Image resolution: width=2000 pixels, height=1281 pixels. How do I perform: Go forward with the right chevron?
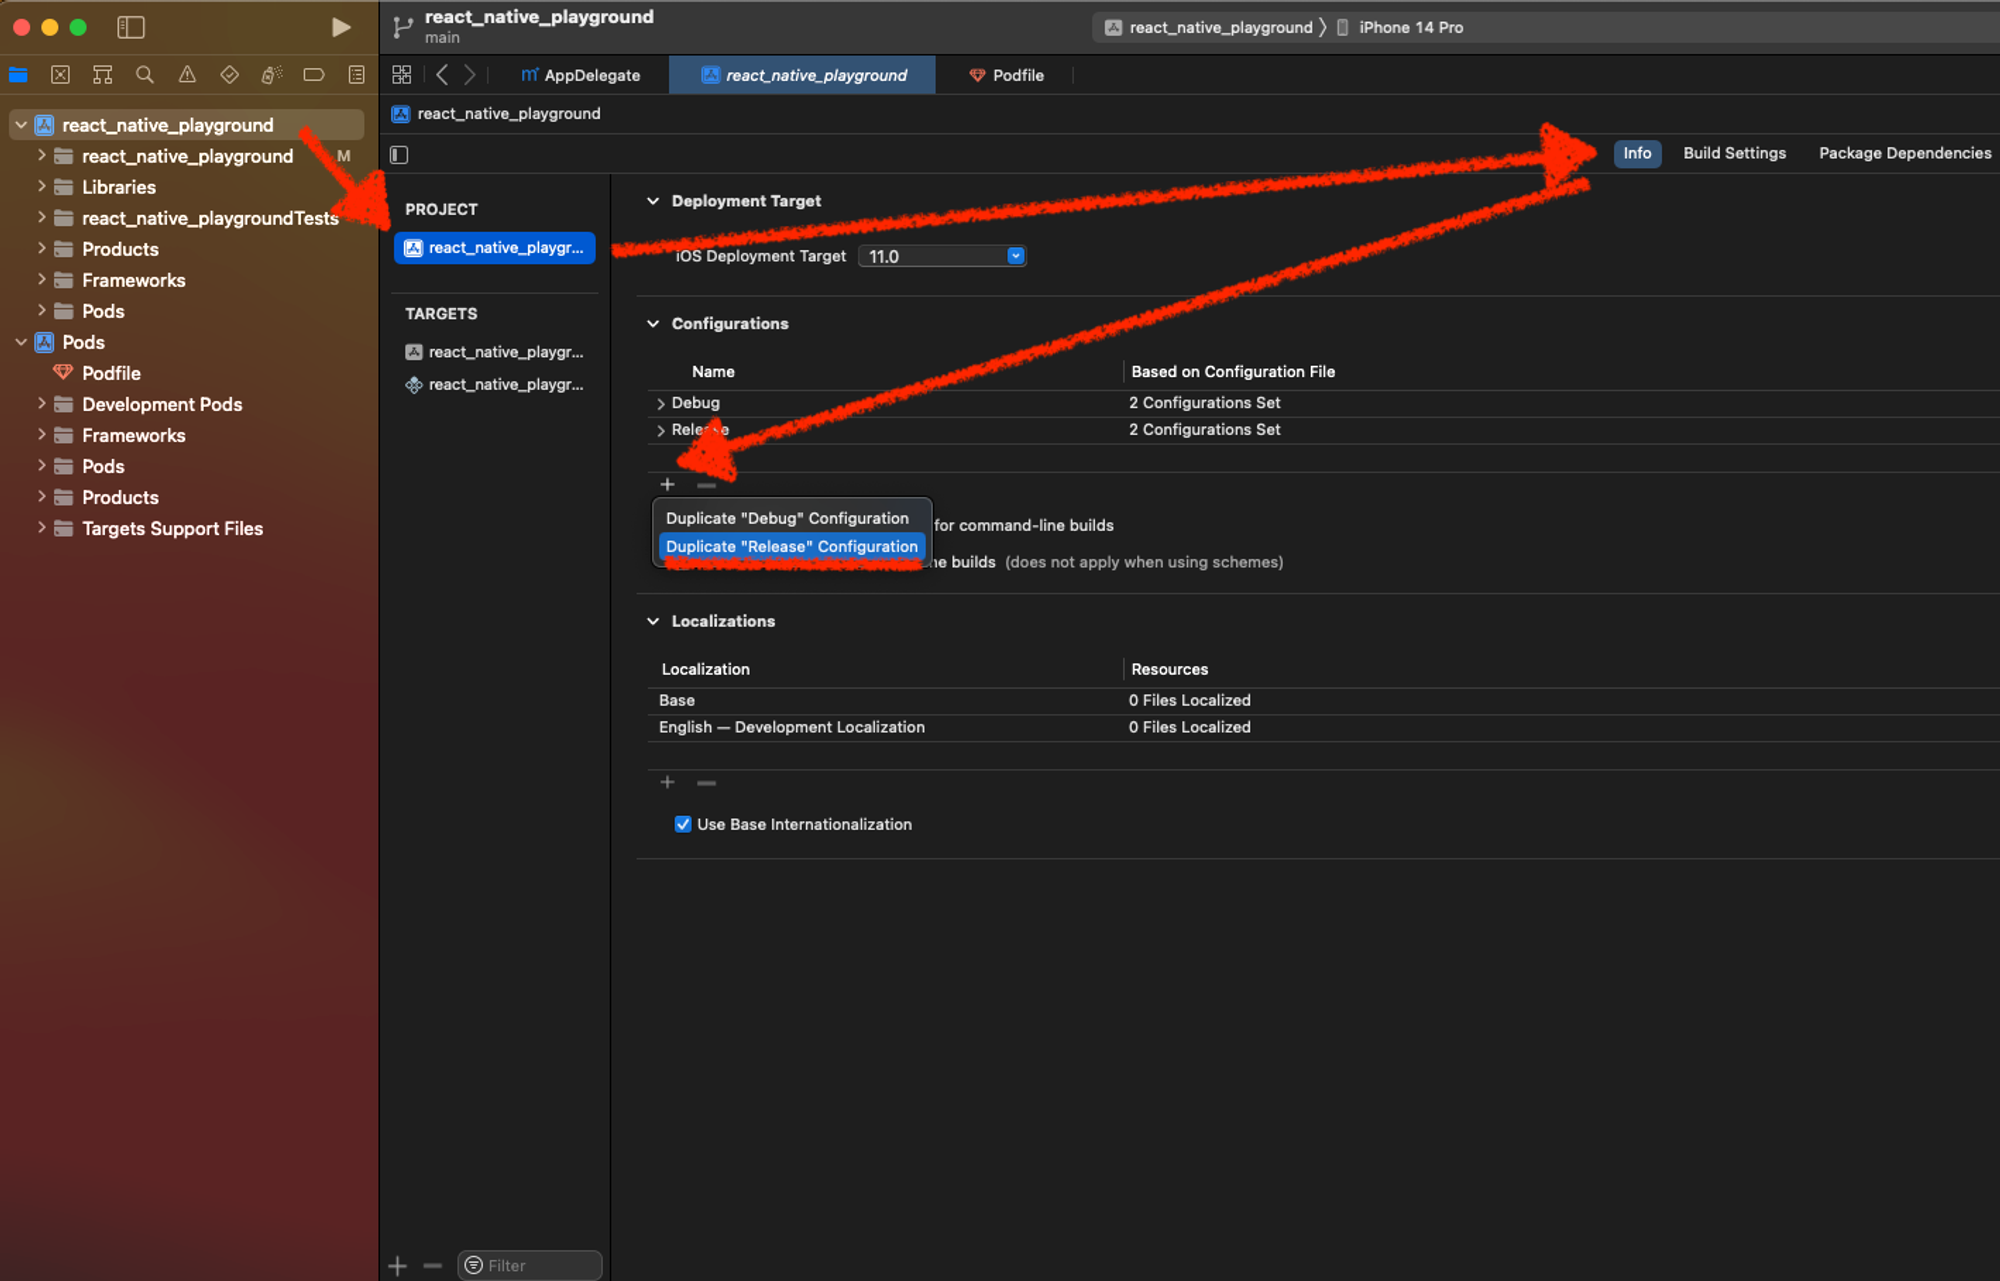pyautogui.click(x=470, y=75)
